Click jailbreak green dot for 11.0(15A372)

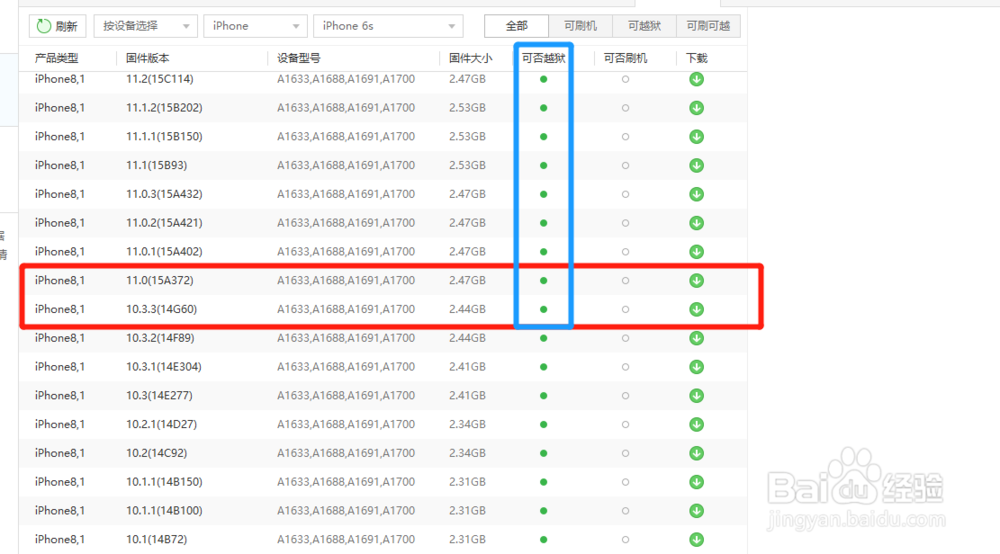pyautogui.click(x=543, y=281)
